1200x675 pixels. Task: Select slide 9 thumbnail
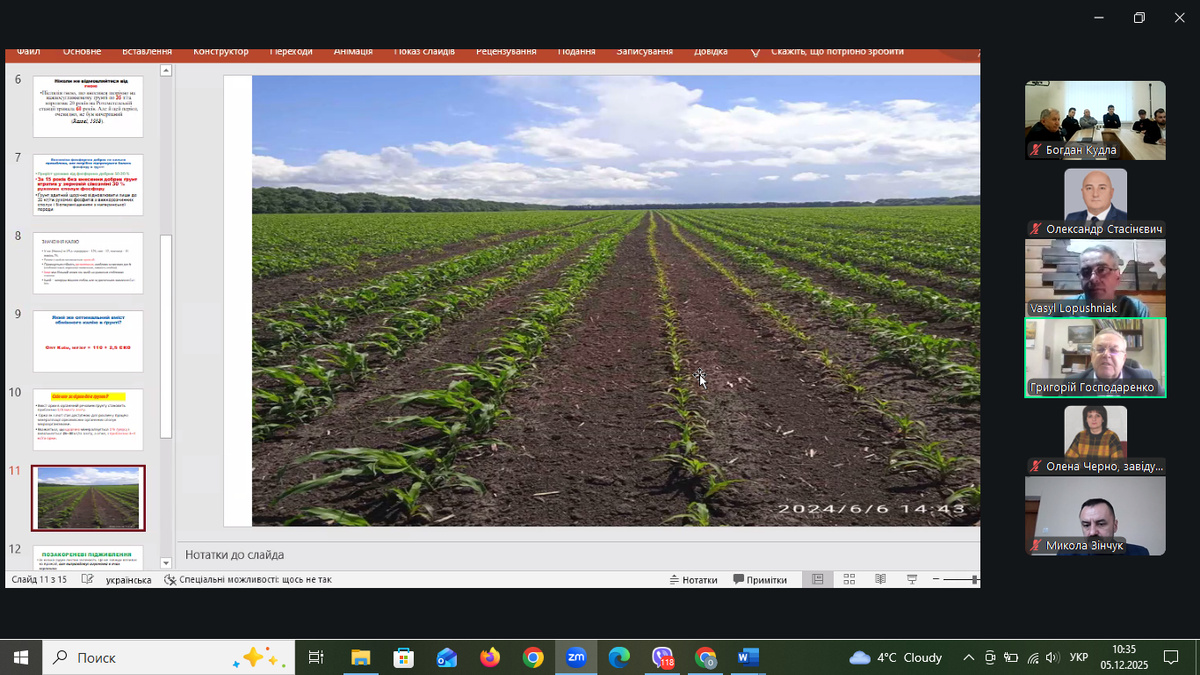point(88,341)
